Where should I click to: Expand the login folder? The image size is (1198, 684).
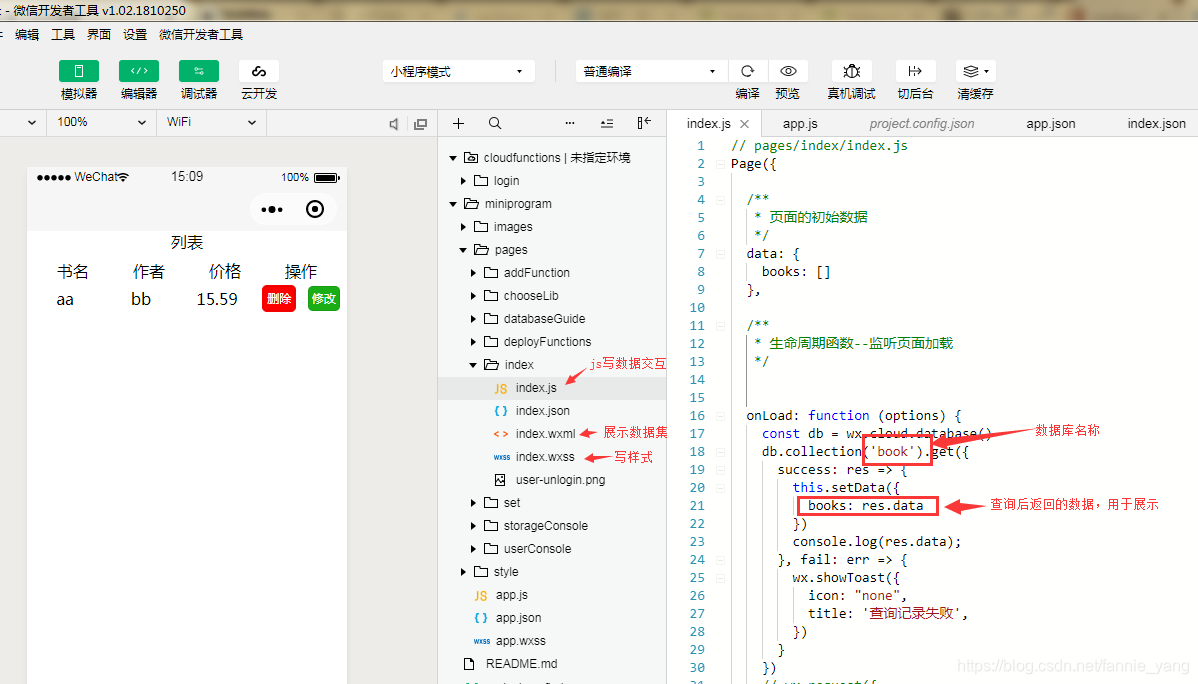pyautogui.click(x=463, y=181)
